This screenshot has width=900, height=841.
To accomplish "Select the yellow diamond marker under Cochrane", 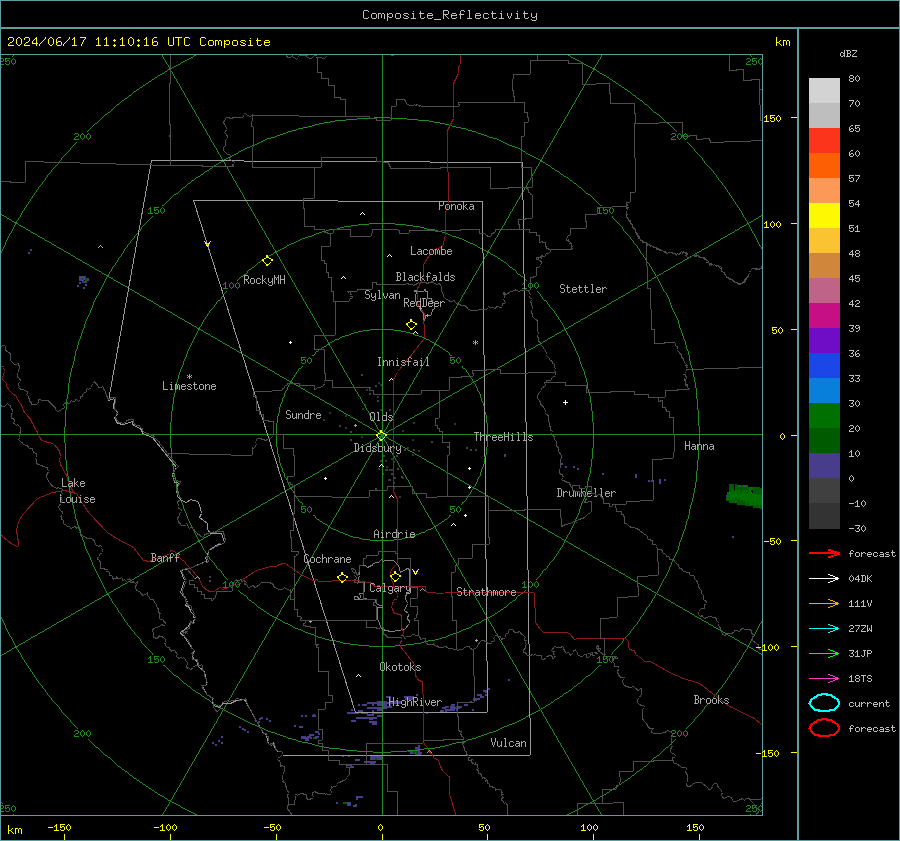I will pos(343,577).
